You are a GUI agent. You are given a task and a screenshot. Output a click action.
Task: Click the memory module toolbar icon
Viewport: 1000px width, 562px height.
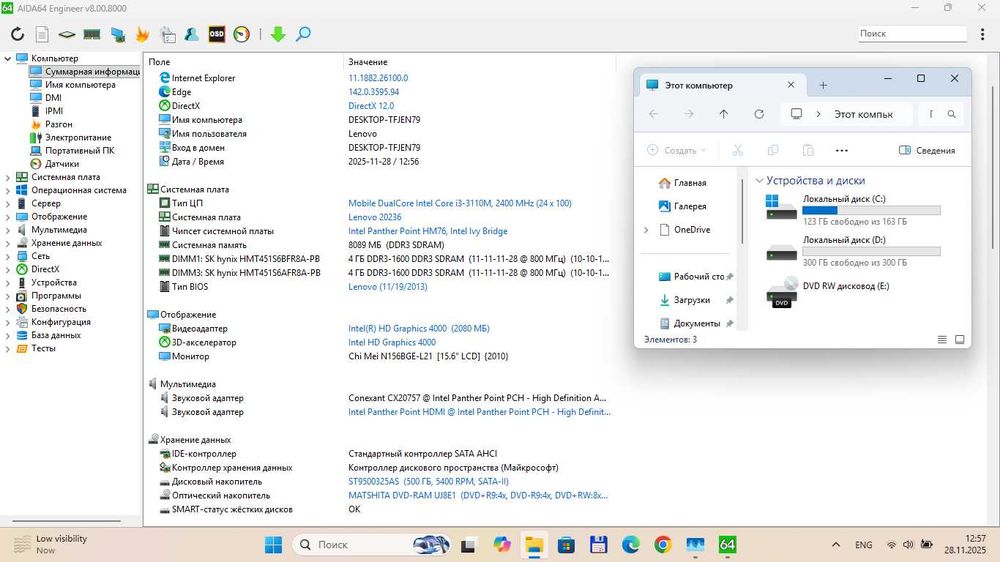[x=92, y=34]
